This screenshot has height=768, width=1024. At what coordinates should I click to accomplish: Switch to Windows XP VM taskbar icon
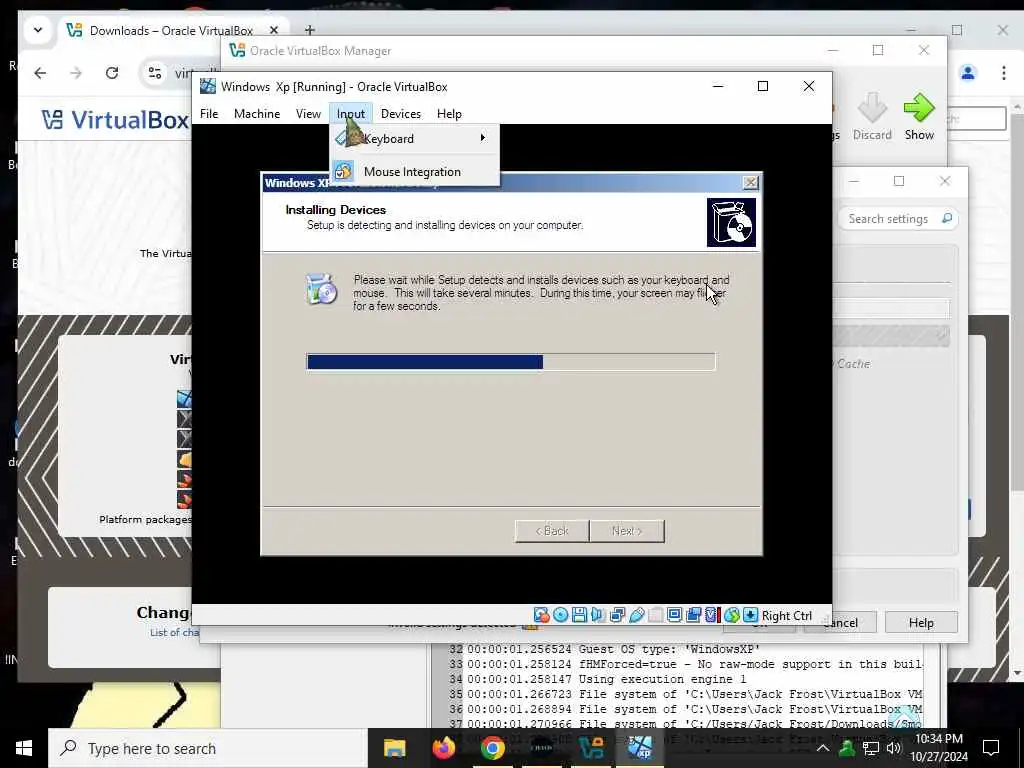pyautogui.click(x=640, y=748)
